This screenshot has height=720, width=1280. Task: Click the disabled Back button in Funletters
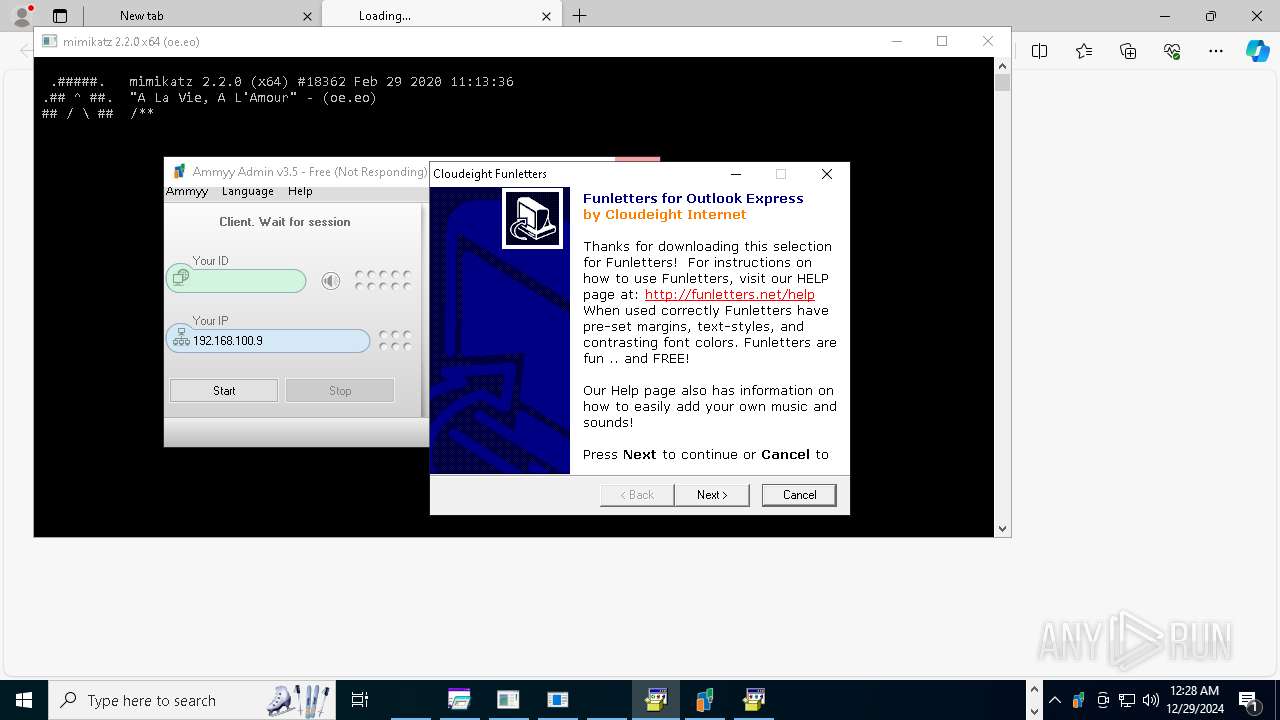pyautogui.click(x=637, y=495)
